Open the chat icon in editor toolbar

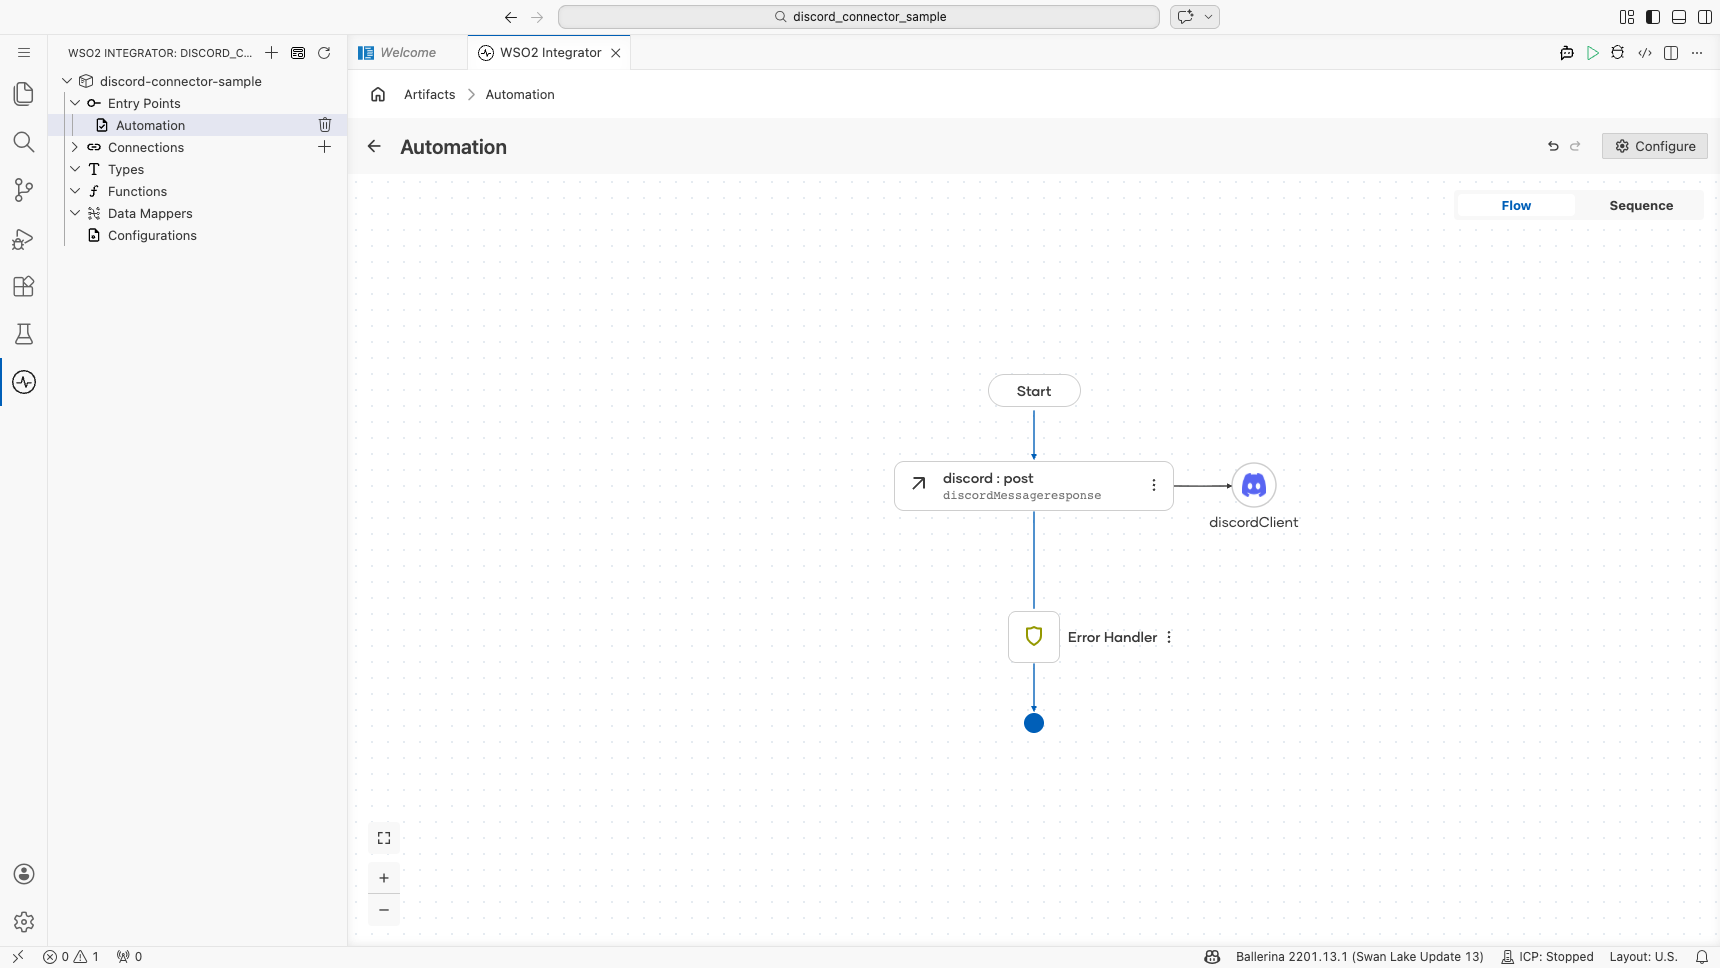(1567, 53)
